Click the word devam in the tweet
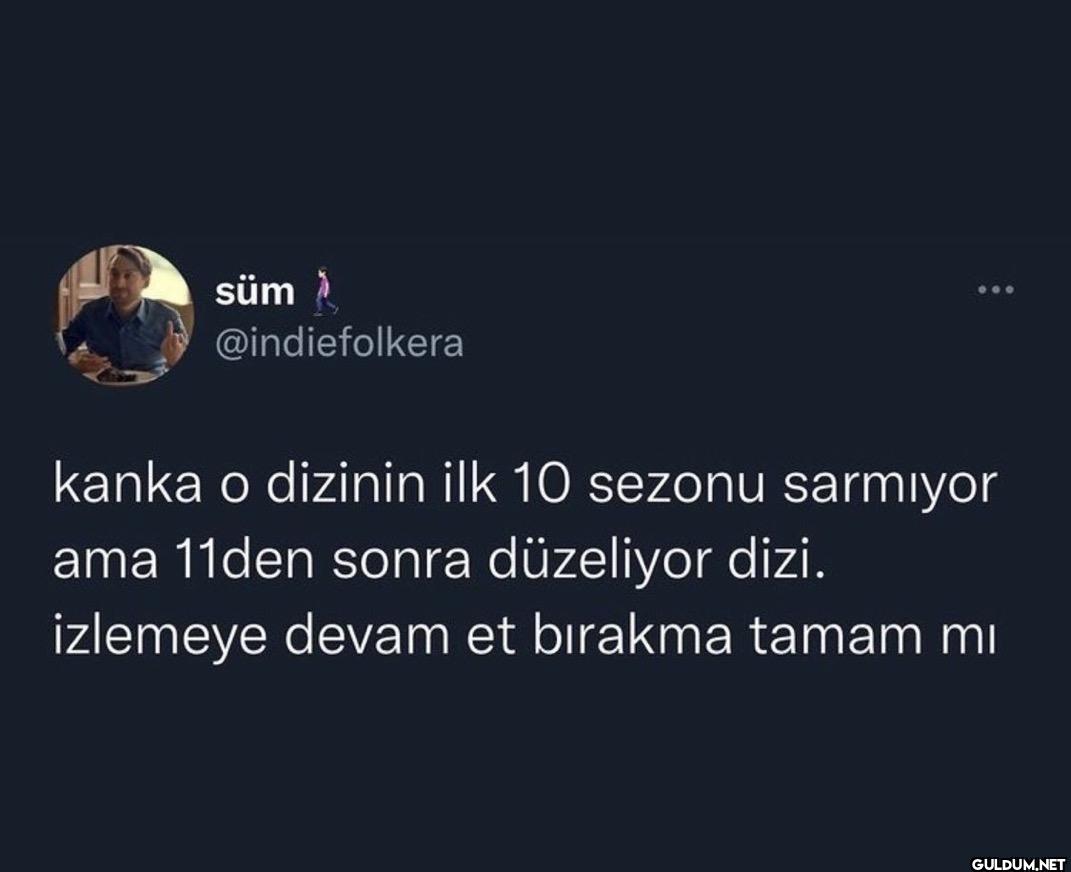 (x=366, y=636)
